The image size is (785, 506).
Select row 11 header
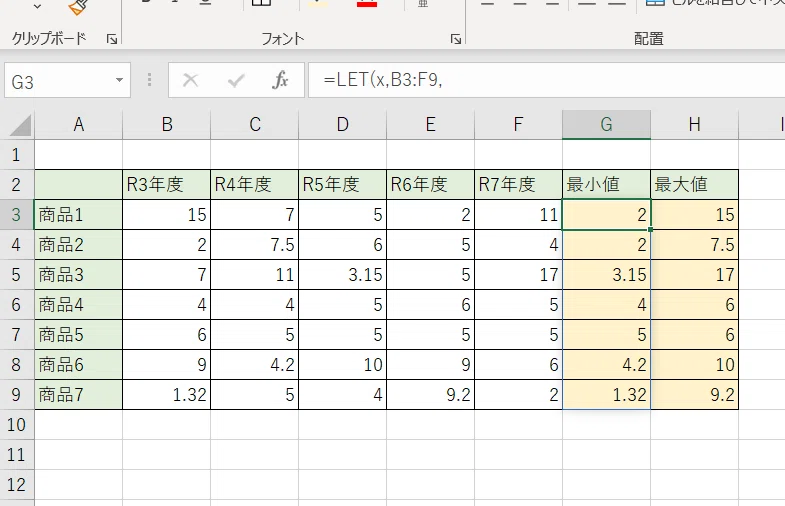(17, 455)
